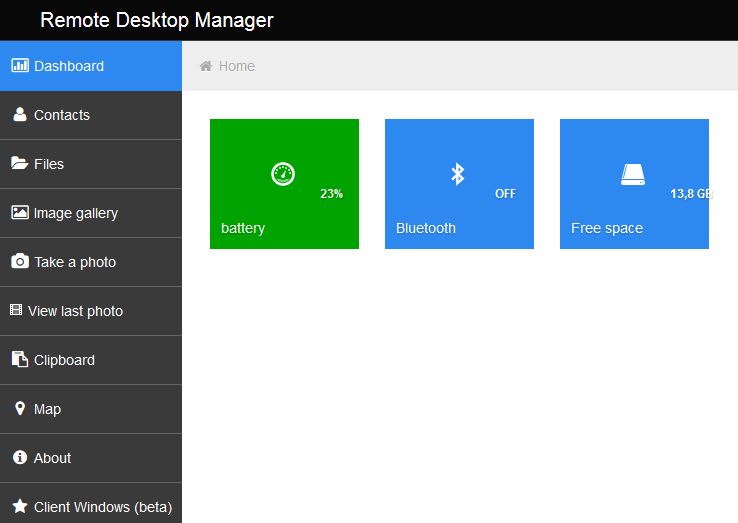Click the OFF Bluetooth status text
Image resolution: width=738 pixels, height=523 pixels.
[x=505, y=193]
